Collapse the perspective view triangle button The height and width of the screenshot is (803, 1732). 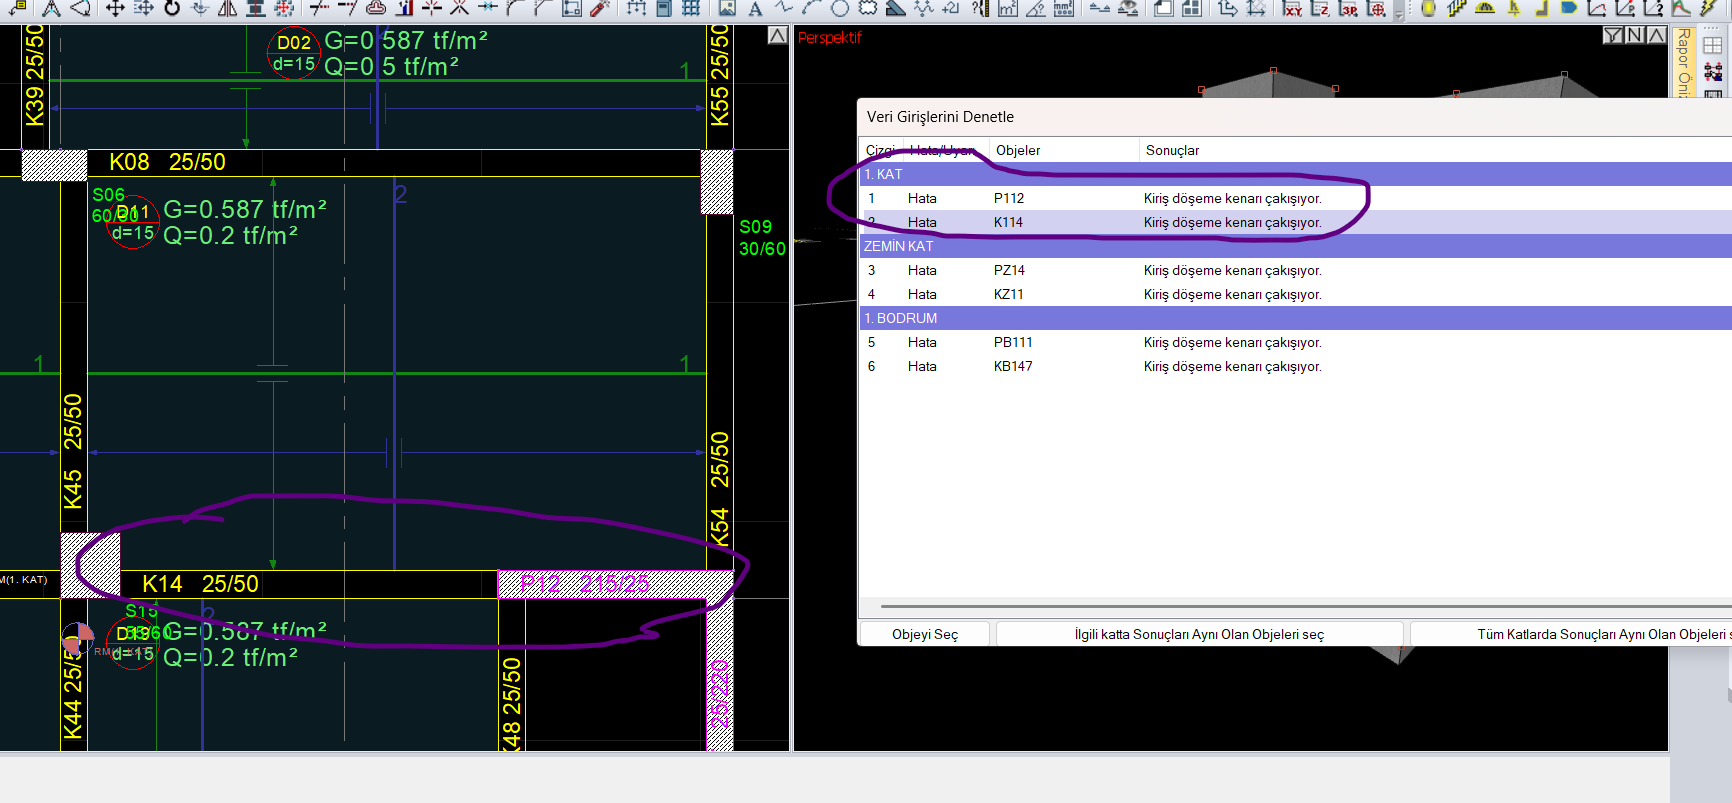(x=1656, y=35)
